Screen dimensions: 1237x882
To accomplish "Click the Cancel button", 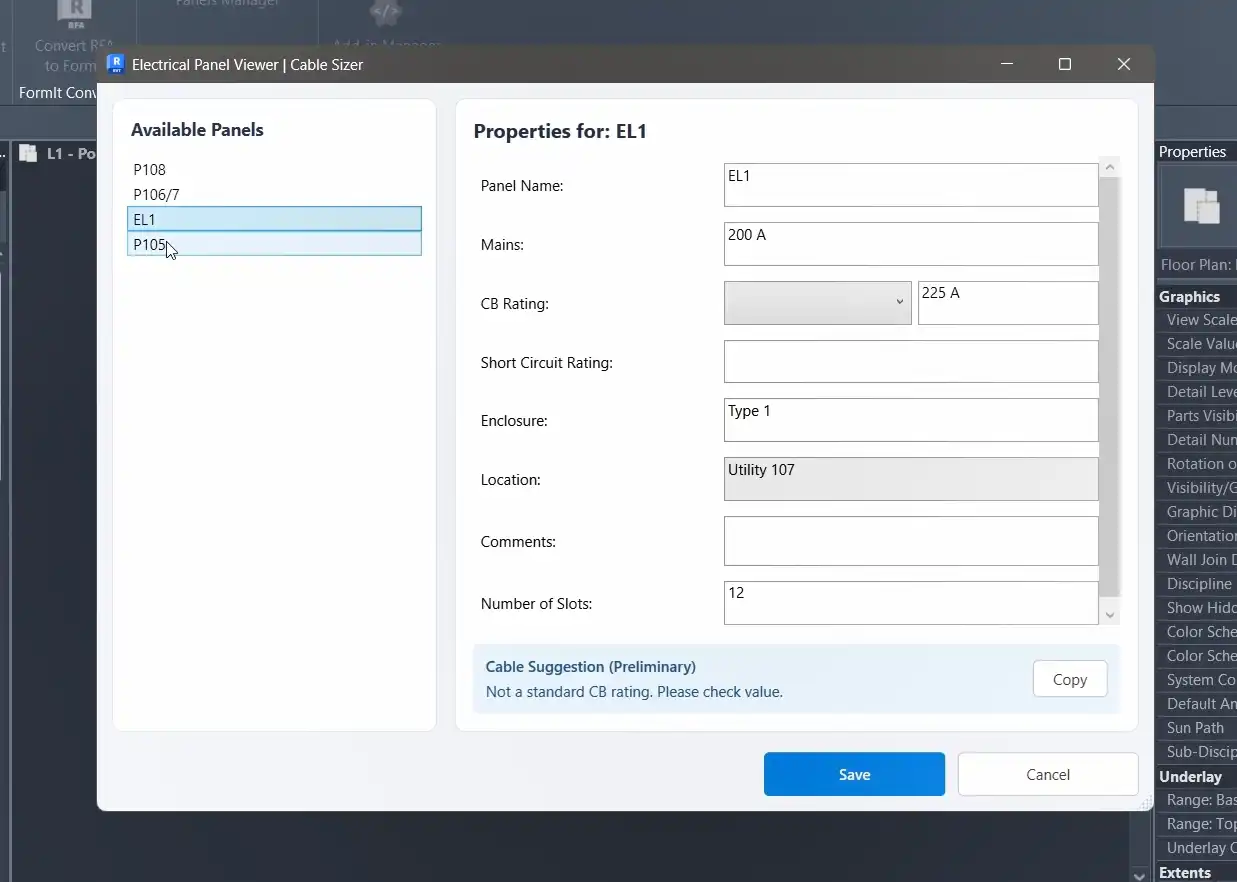I will [x=1047, y=774].
